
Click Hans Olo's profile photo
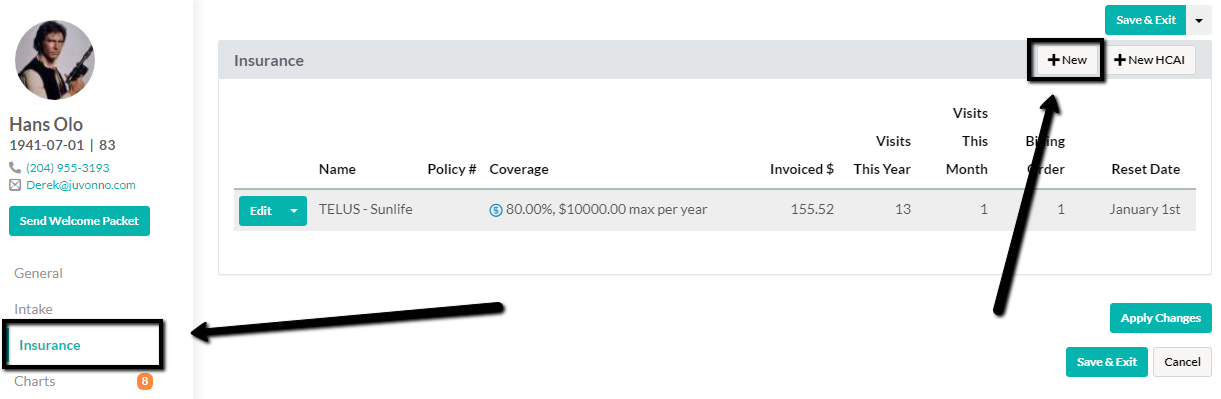coord(55,60)
